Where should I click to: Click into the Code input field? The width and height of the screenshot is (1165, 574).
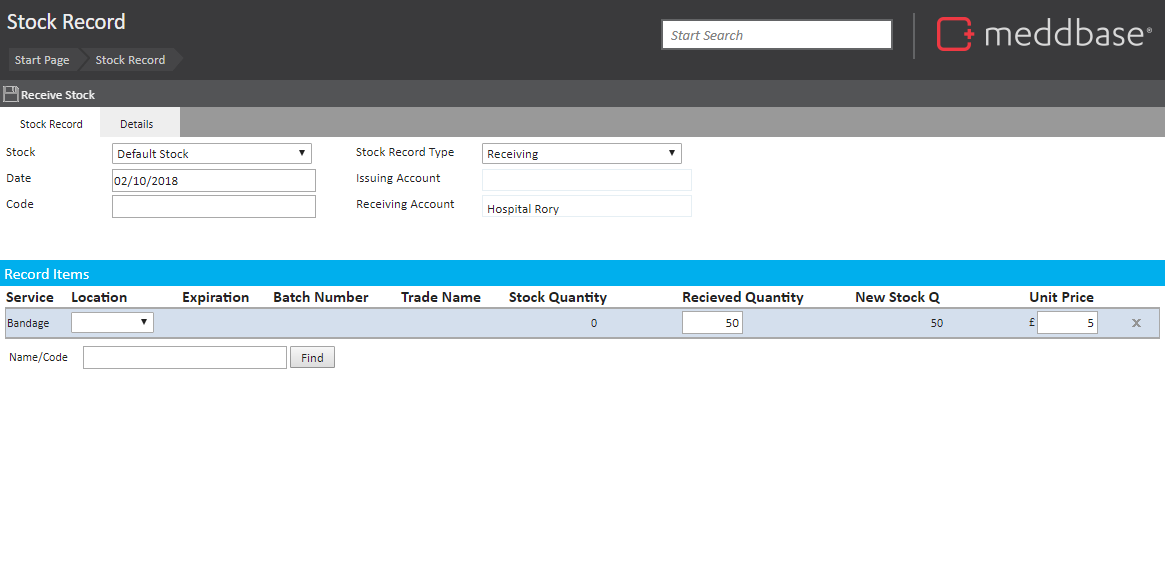point(214,206)
